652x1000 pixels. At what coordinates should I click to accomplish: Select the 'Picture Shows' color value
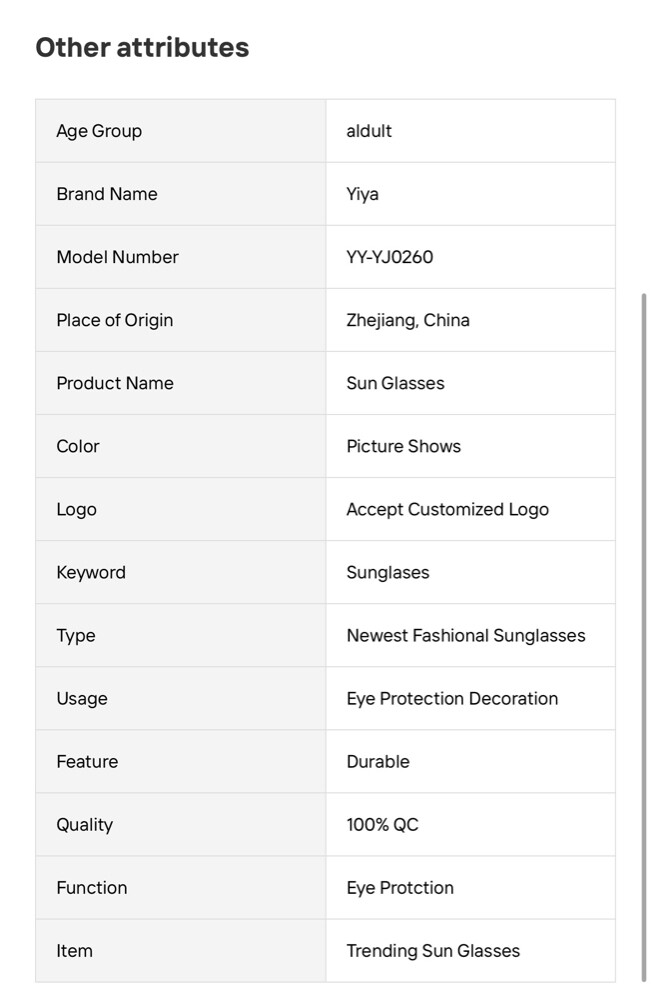click(x=404, y=446)
